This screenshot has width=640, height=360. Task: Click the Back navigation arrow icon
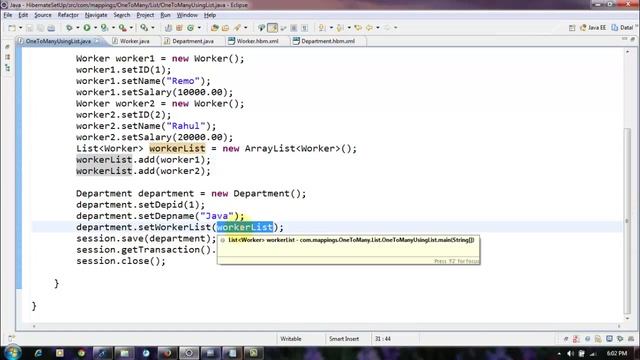click(369, 28)
